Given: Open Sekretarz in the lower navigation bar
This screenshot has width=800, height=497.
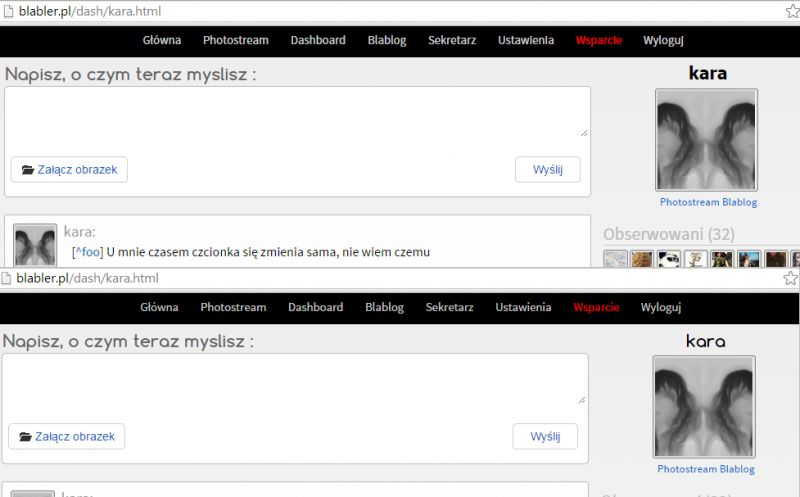Looking at the screenshot, I should tap(449, 307).
